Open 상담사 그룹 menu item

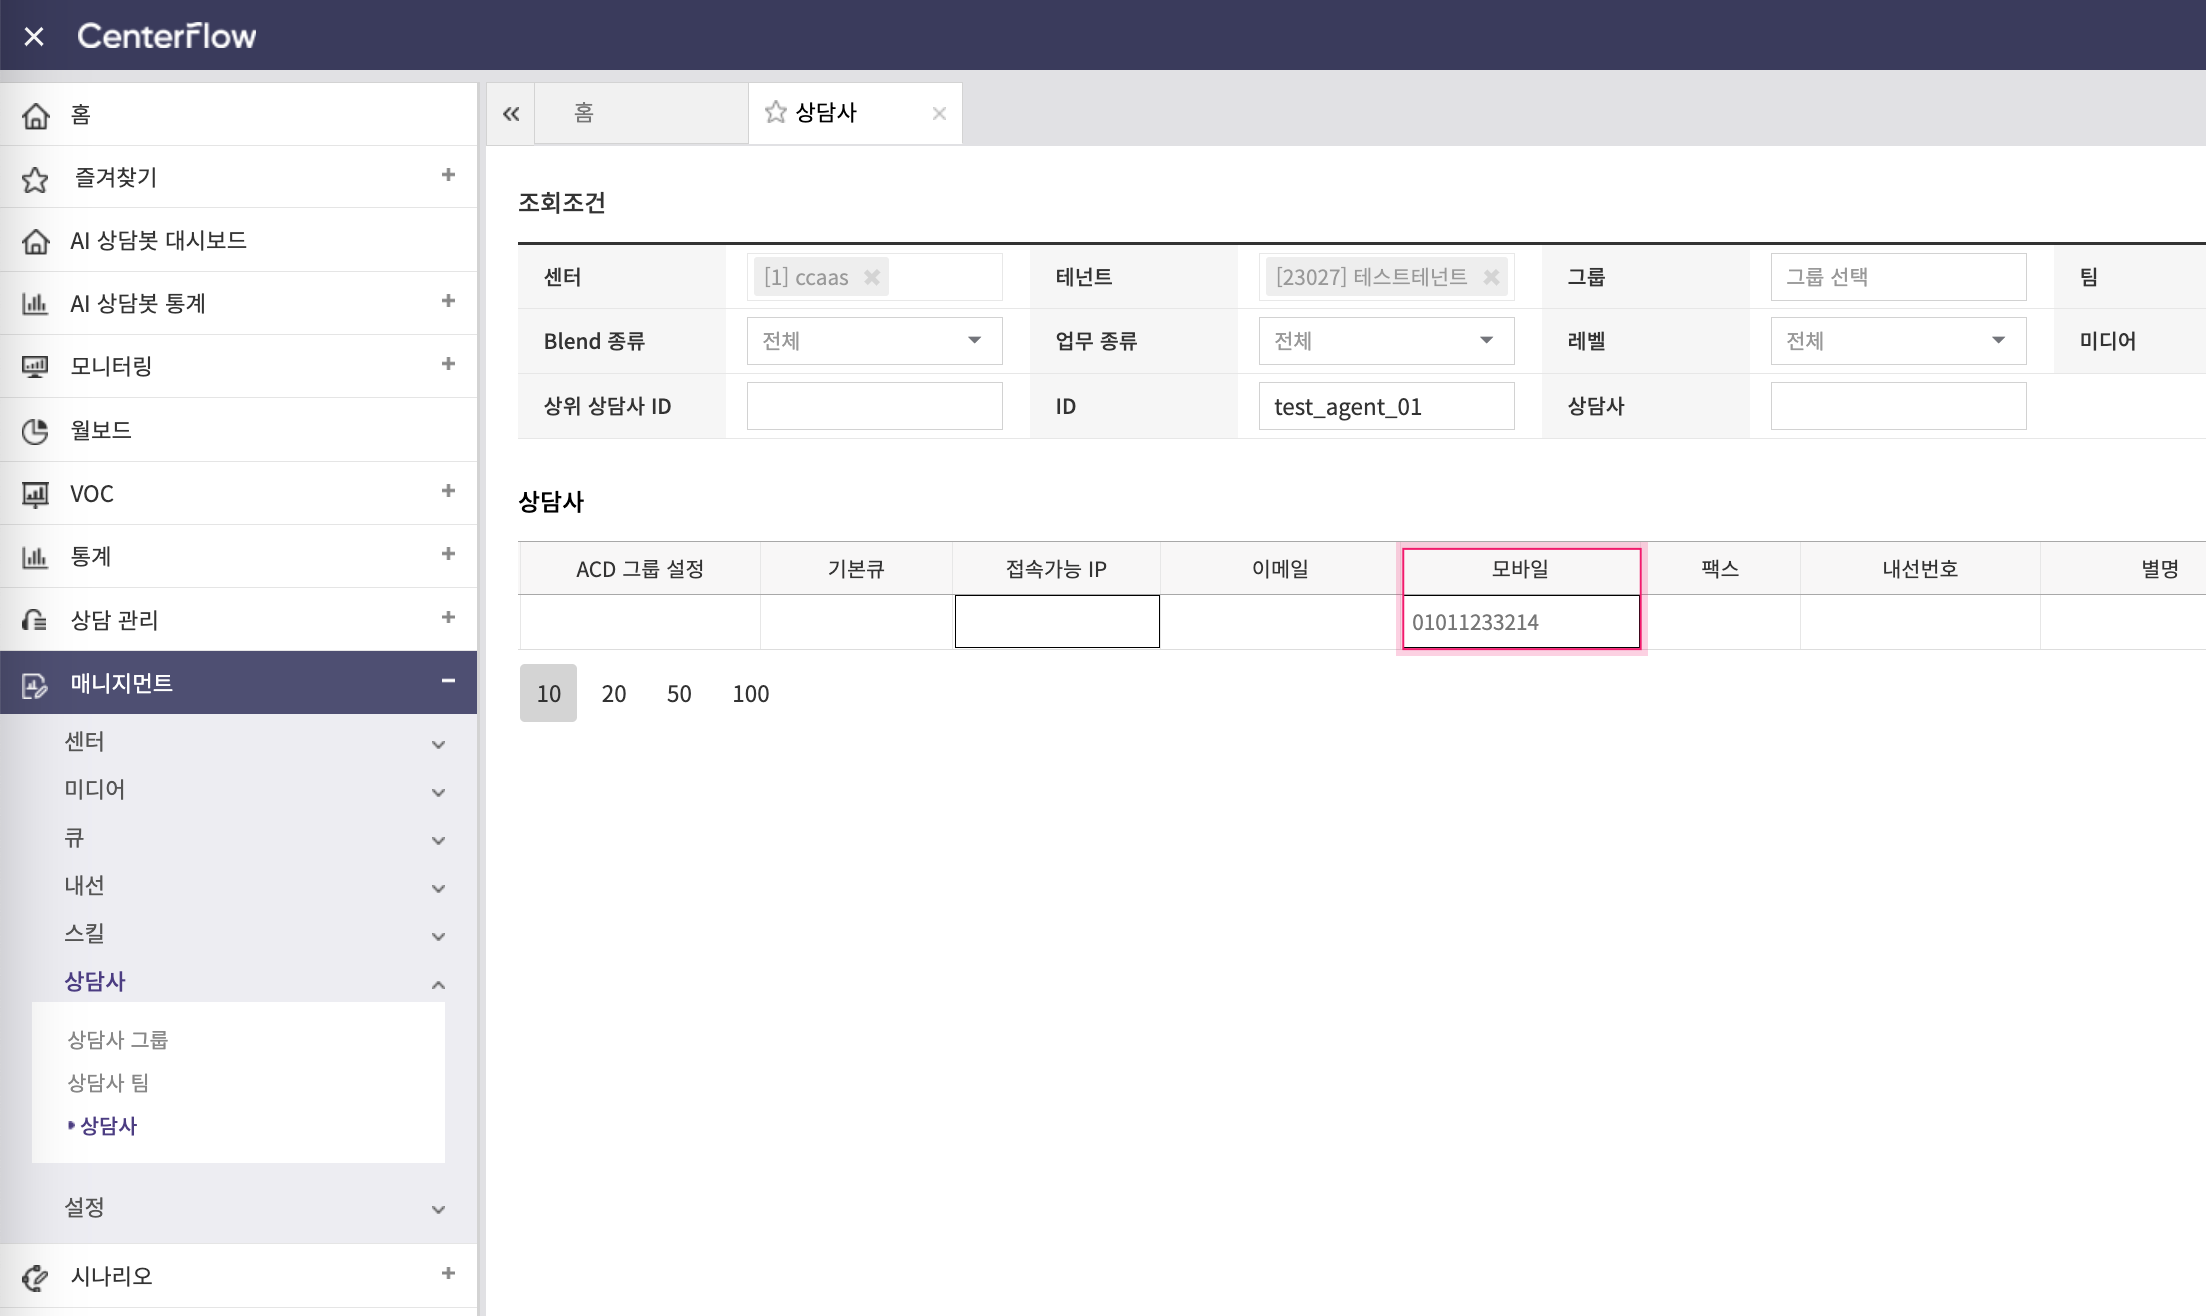pyautogui.click(x=117, y=1040)
